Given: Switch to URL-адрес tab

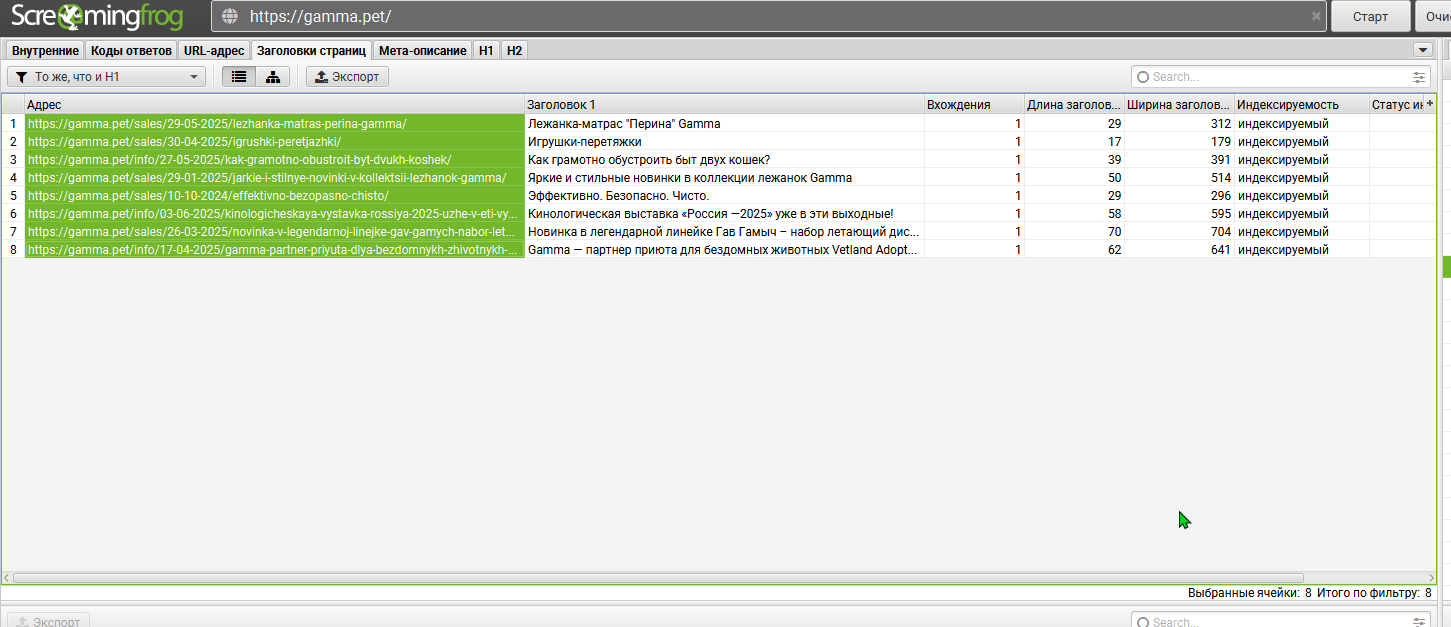Looking at the screenshot, I should [214, 50].
